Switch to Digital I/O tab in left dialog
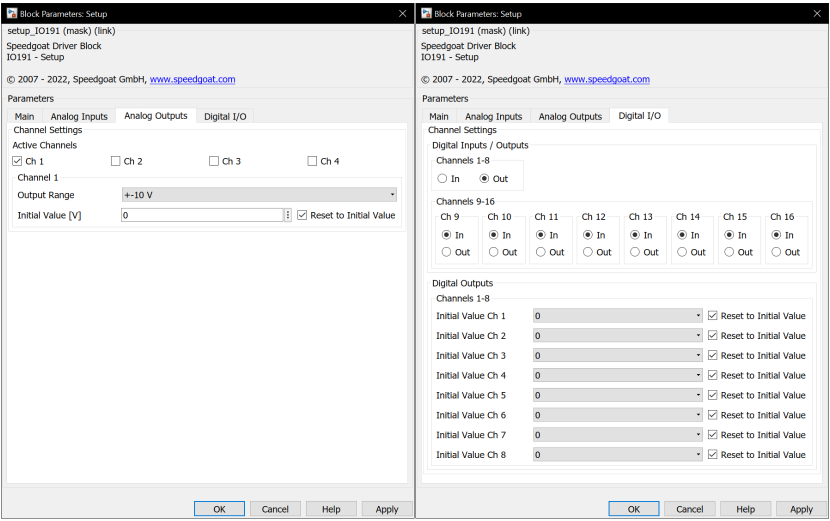830x521 pixels. click(225, 116)
